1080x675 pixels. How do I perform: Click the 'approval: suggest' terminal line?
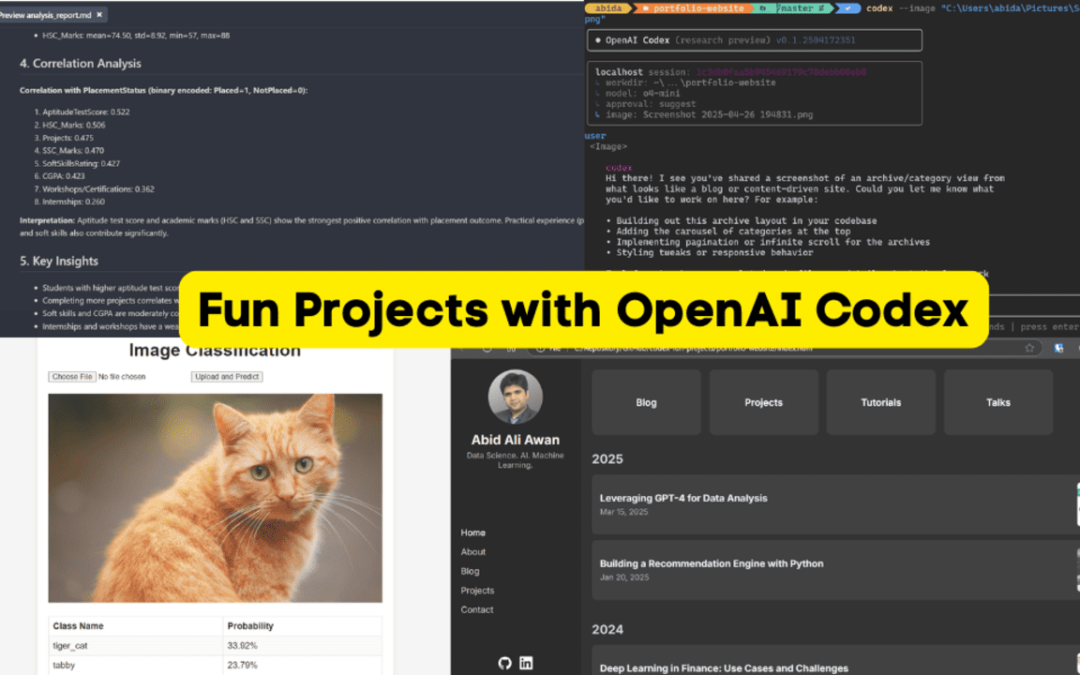[x=645, y=104]
